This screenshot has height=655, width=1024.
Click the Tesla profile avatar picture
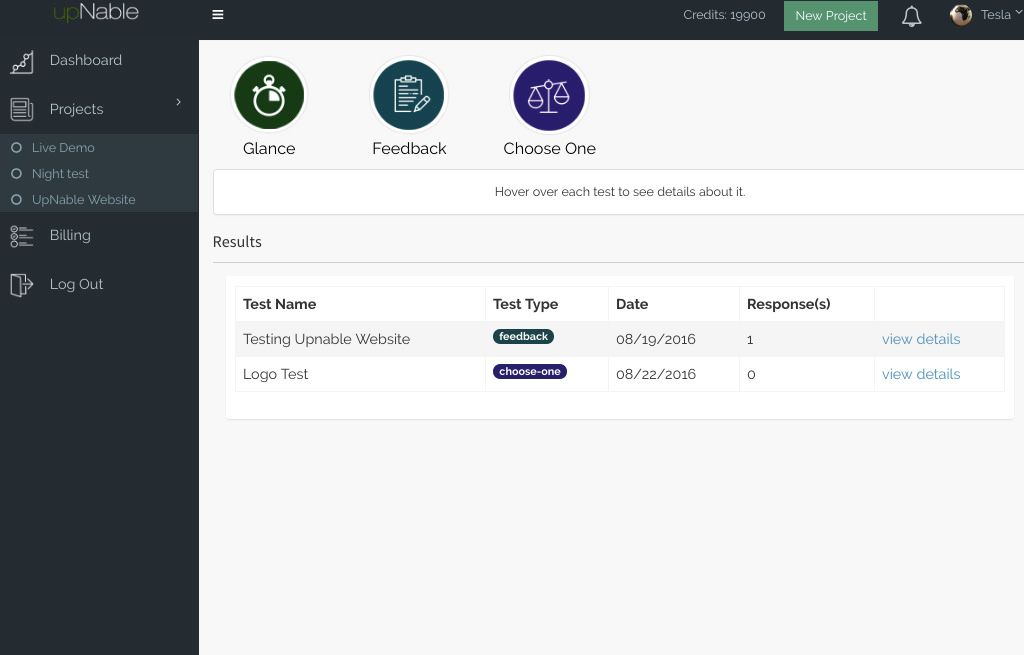pos(961,15)
